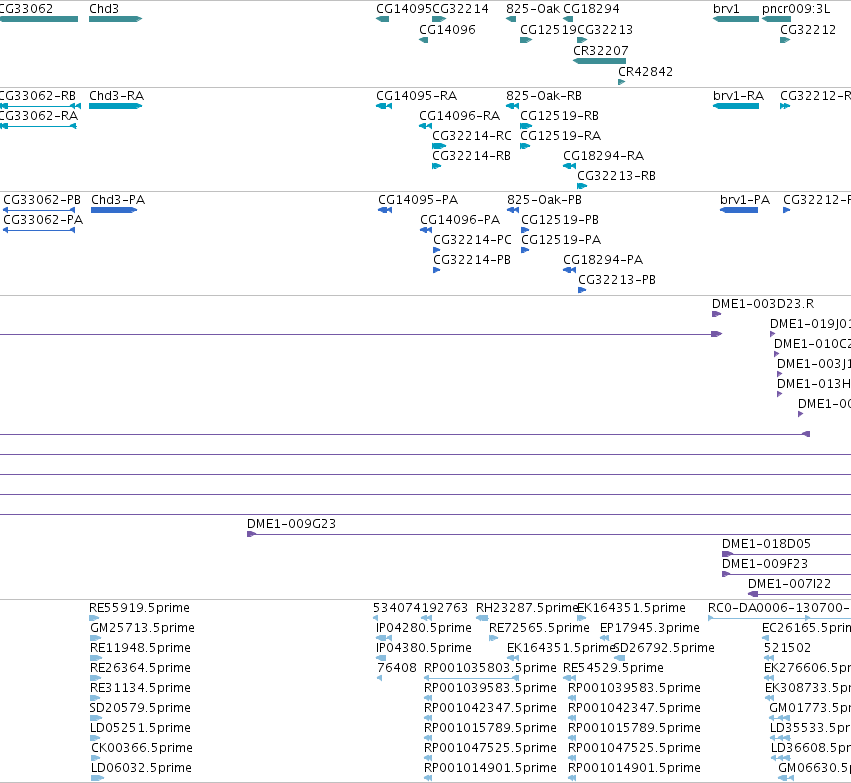Select the 'CG32214-RC' transcript label
This screenshot has height=783, width=851.
[x=472, y=136]
